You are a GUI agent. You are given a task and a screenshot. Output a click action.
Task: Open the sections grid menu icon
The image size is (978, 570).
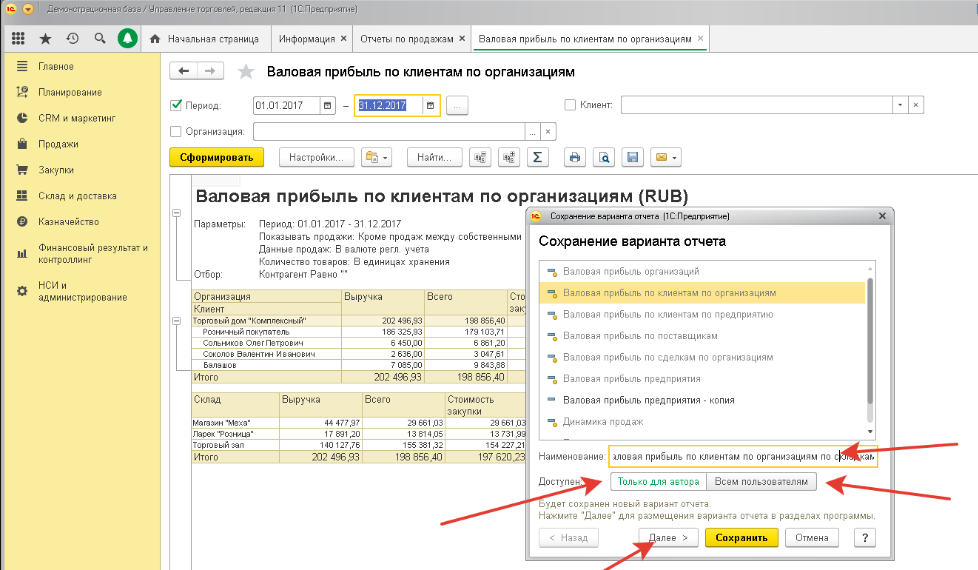click(18, 39)
